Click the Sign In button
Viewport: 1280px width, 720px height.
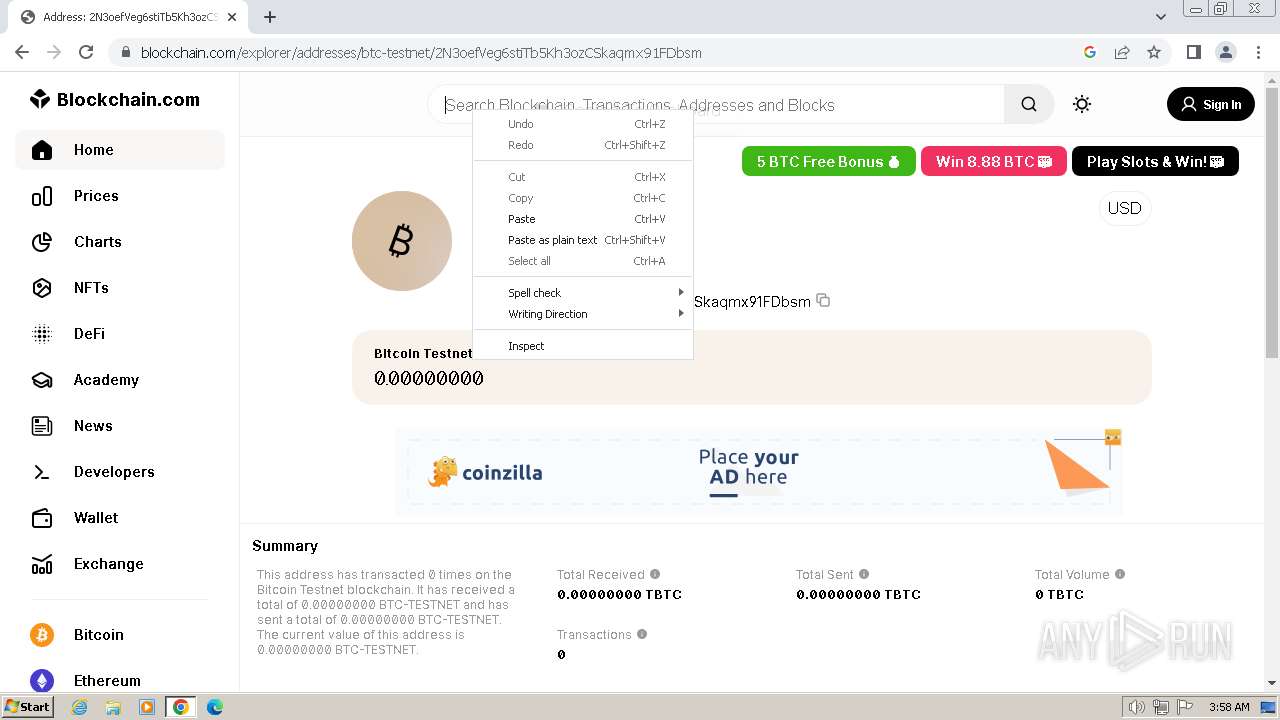[1211, 104]
